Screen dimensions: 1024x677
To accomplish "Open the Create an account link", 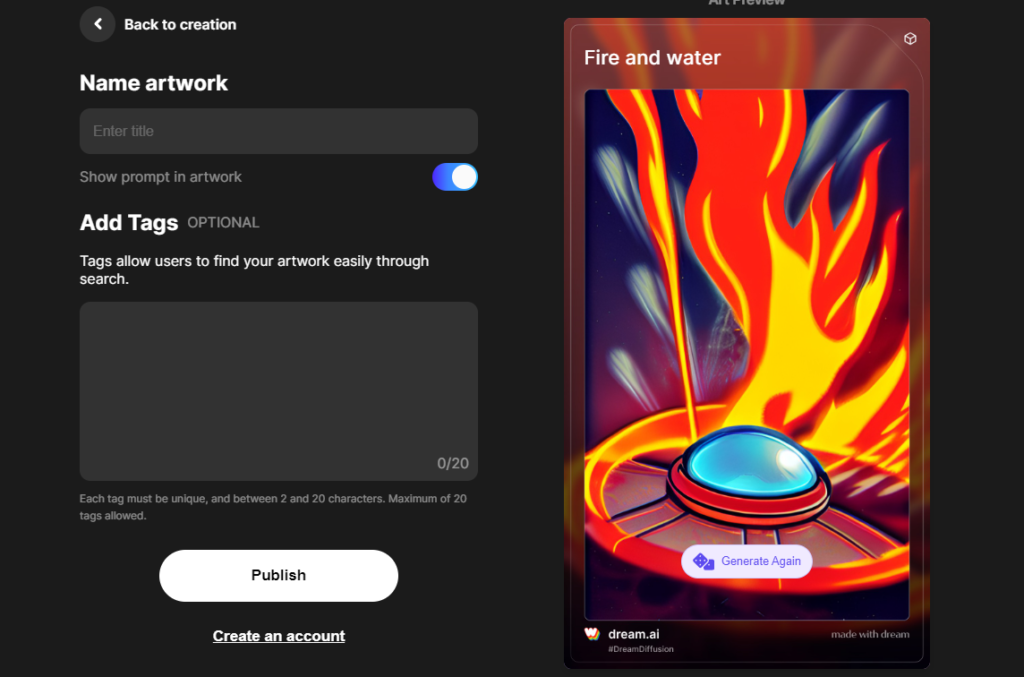I will pyautogui.click(x=279, y=636).
